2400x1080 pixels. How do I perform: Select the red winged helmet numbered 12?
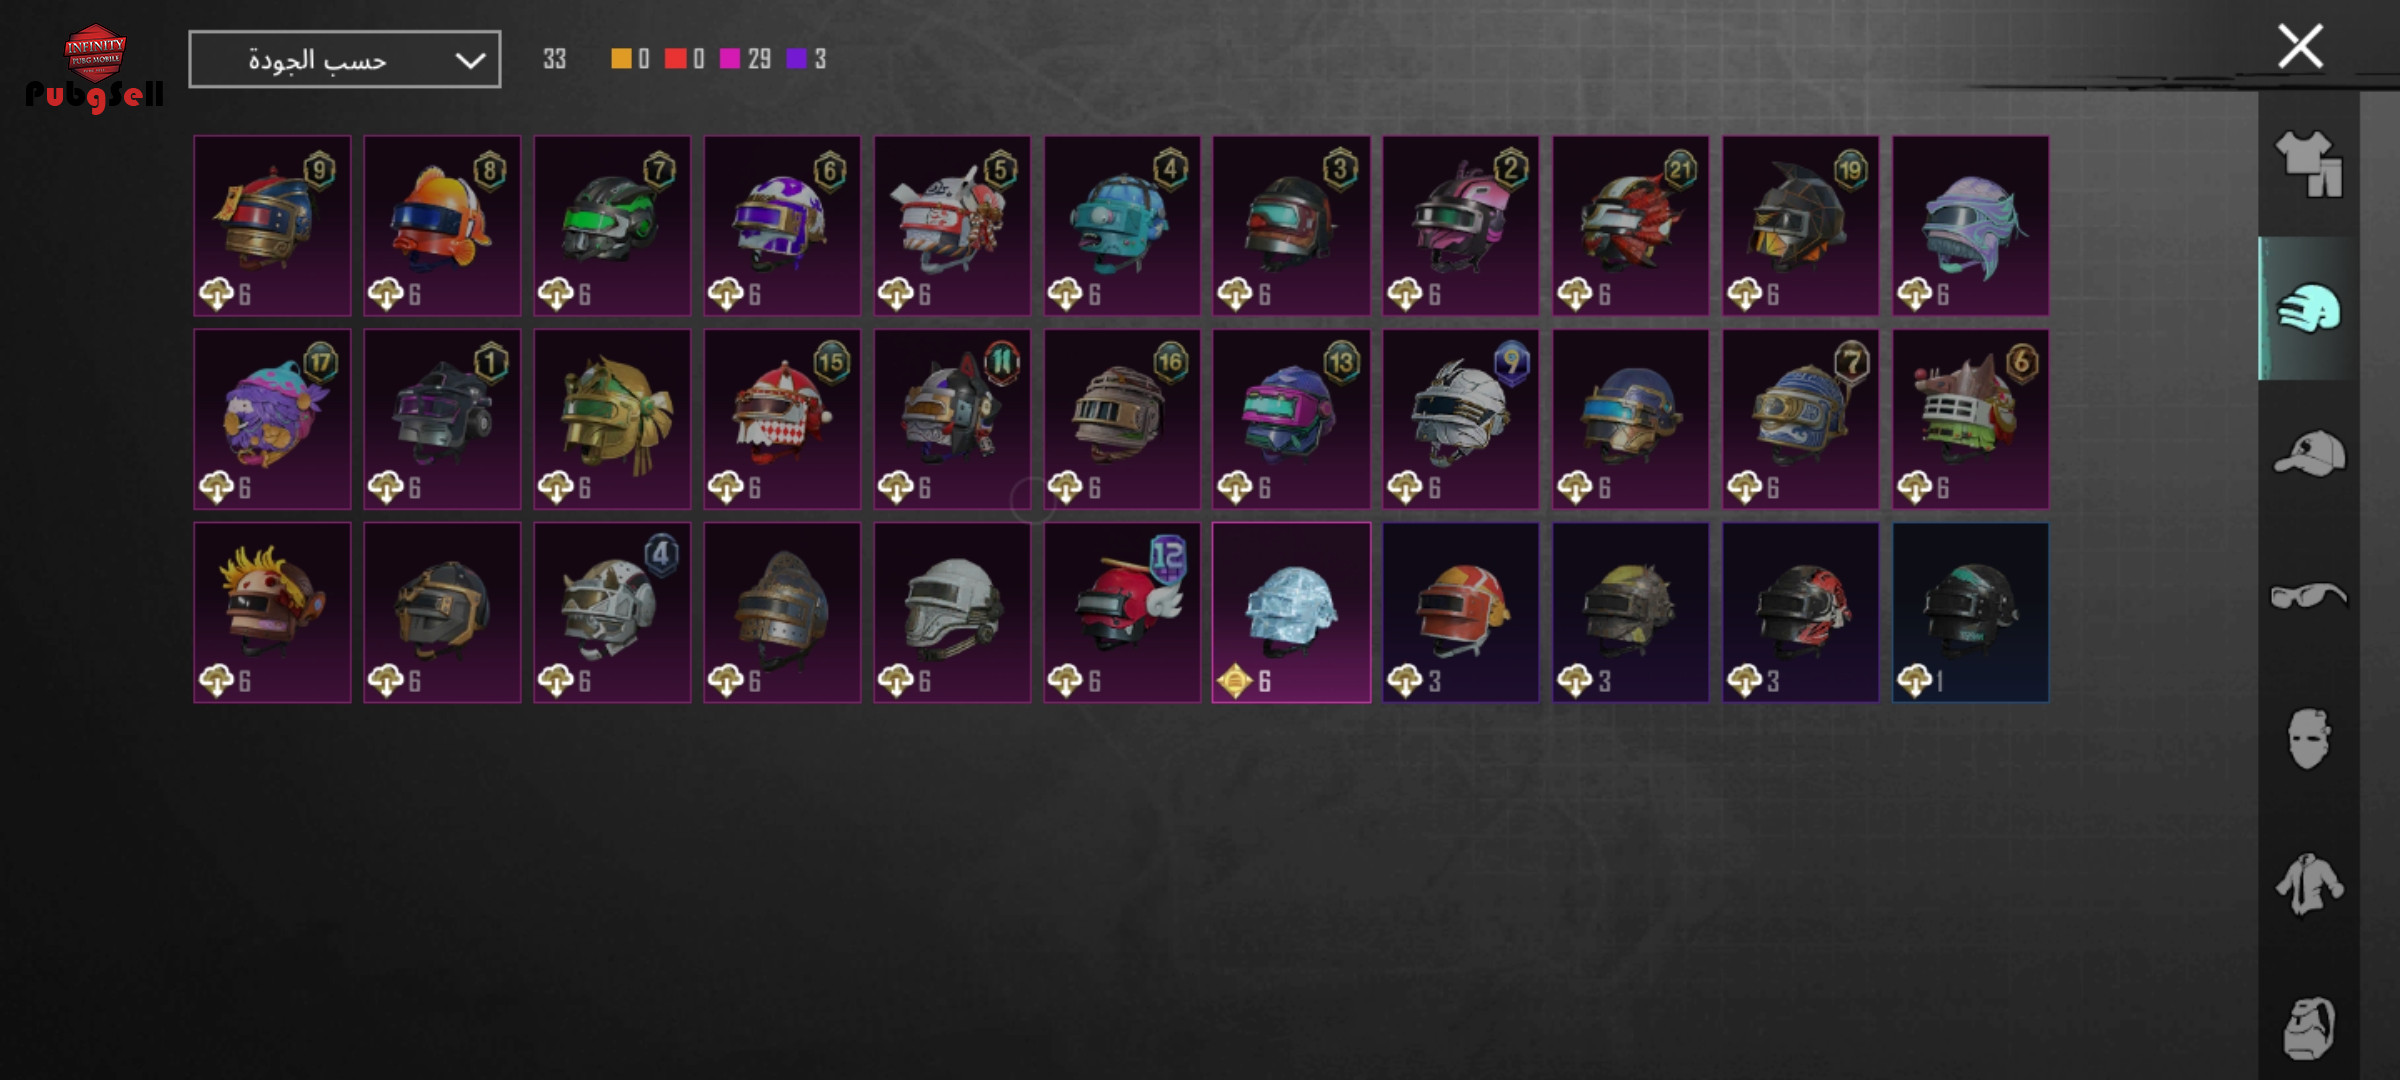tap(1122, 612)
